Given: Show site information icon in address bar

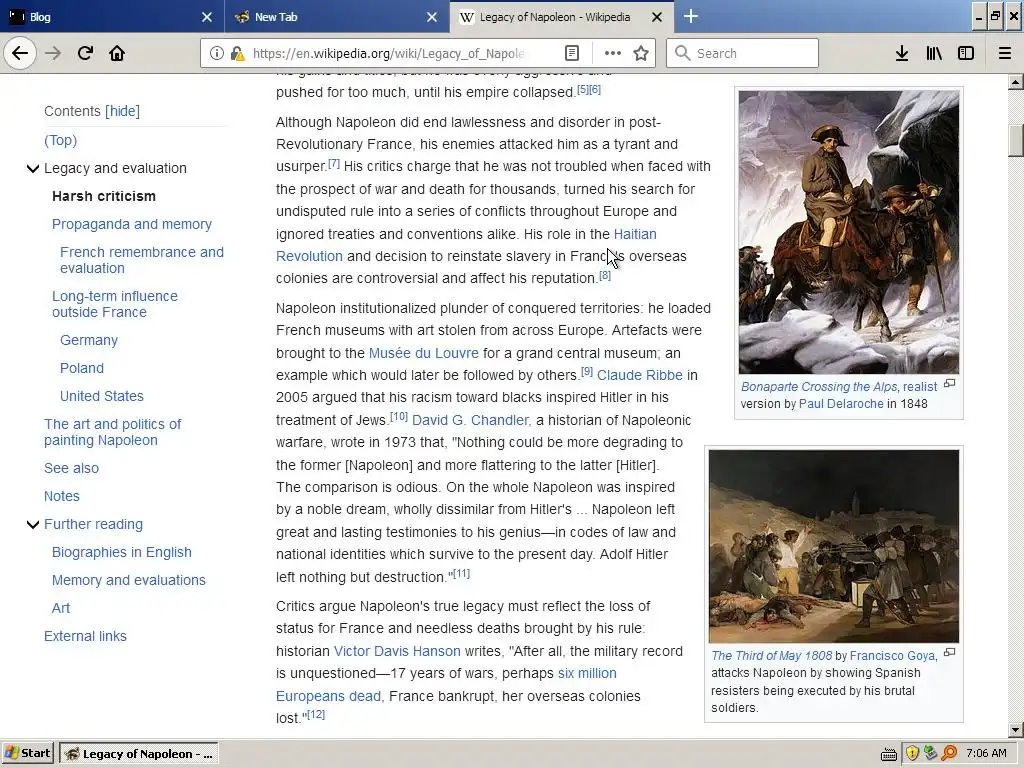Looking at the screenshot, I should (217, 54).
